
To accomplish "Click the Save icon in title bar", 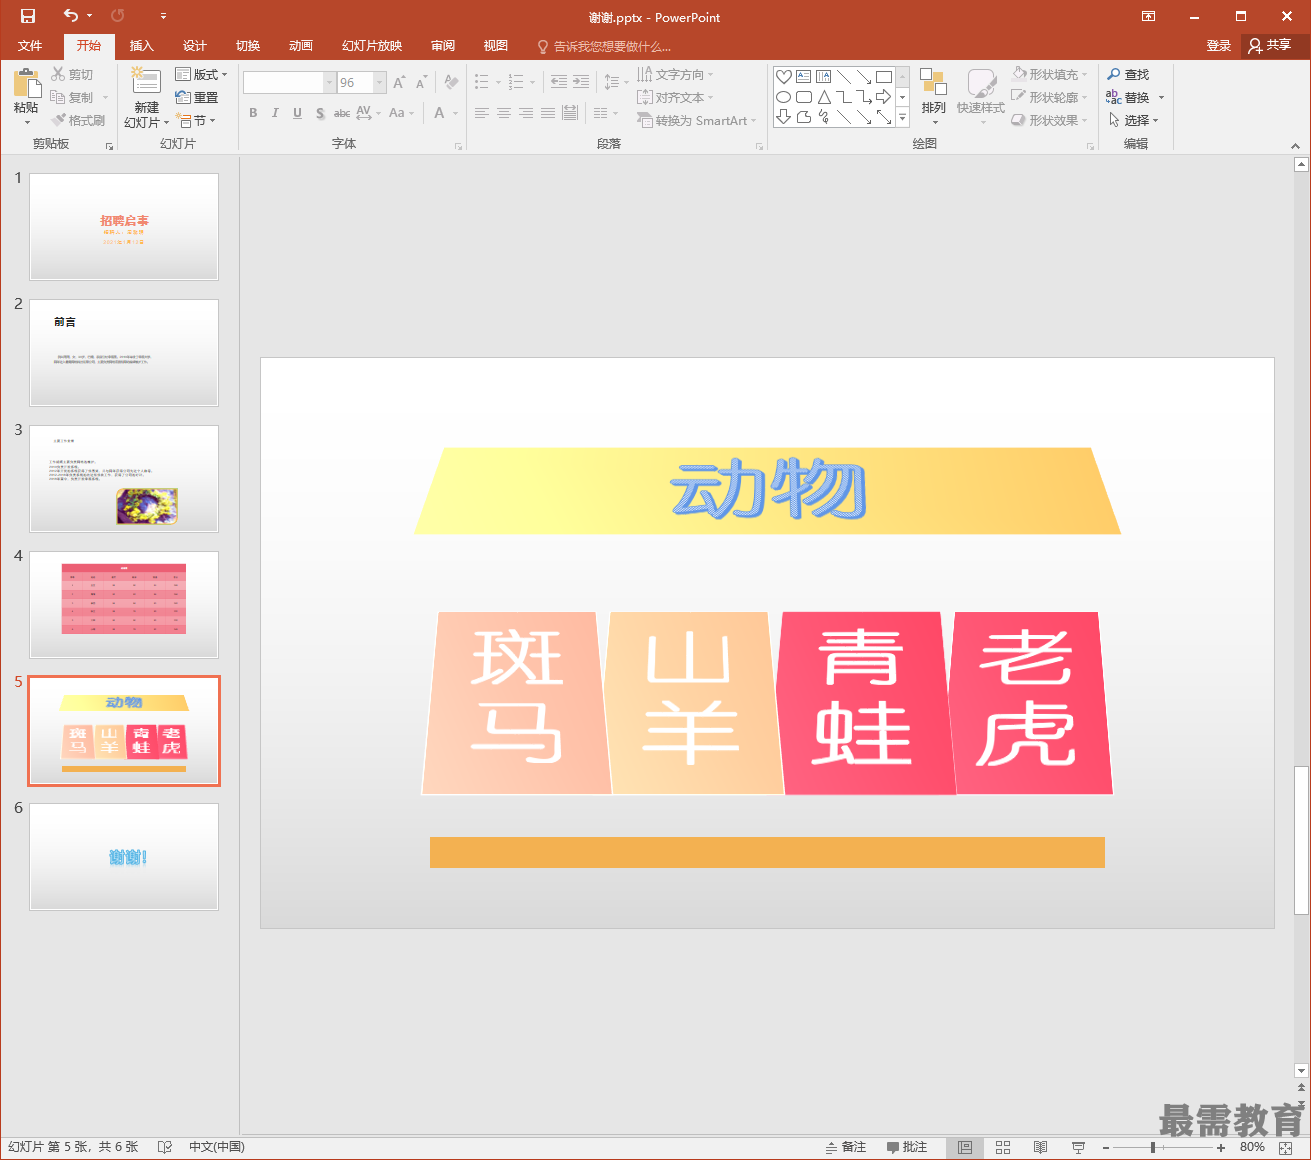I will tap(28, 16).
